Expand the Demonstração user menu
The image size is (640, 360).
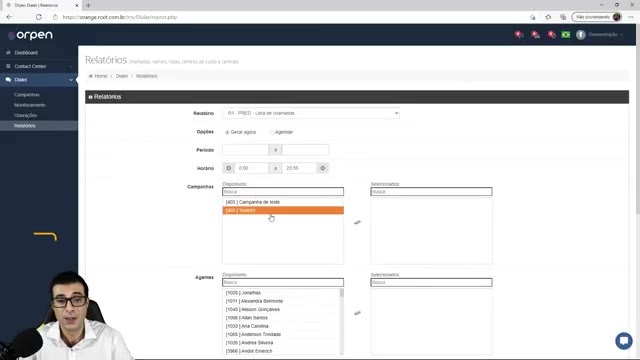[x=606, y=35]
